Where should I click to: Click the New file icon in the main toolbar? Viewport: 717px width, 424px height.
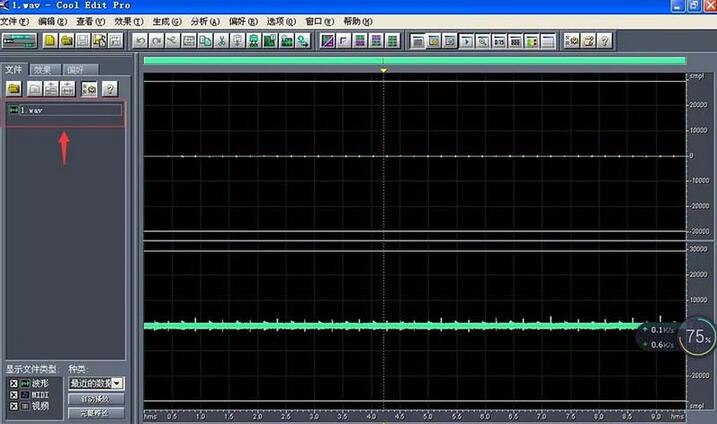49,41
